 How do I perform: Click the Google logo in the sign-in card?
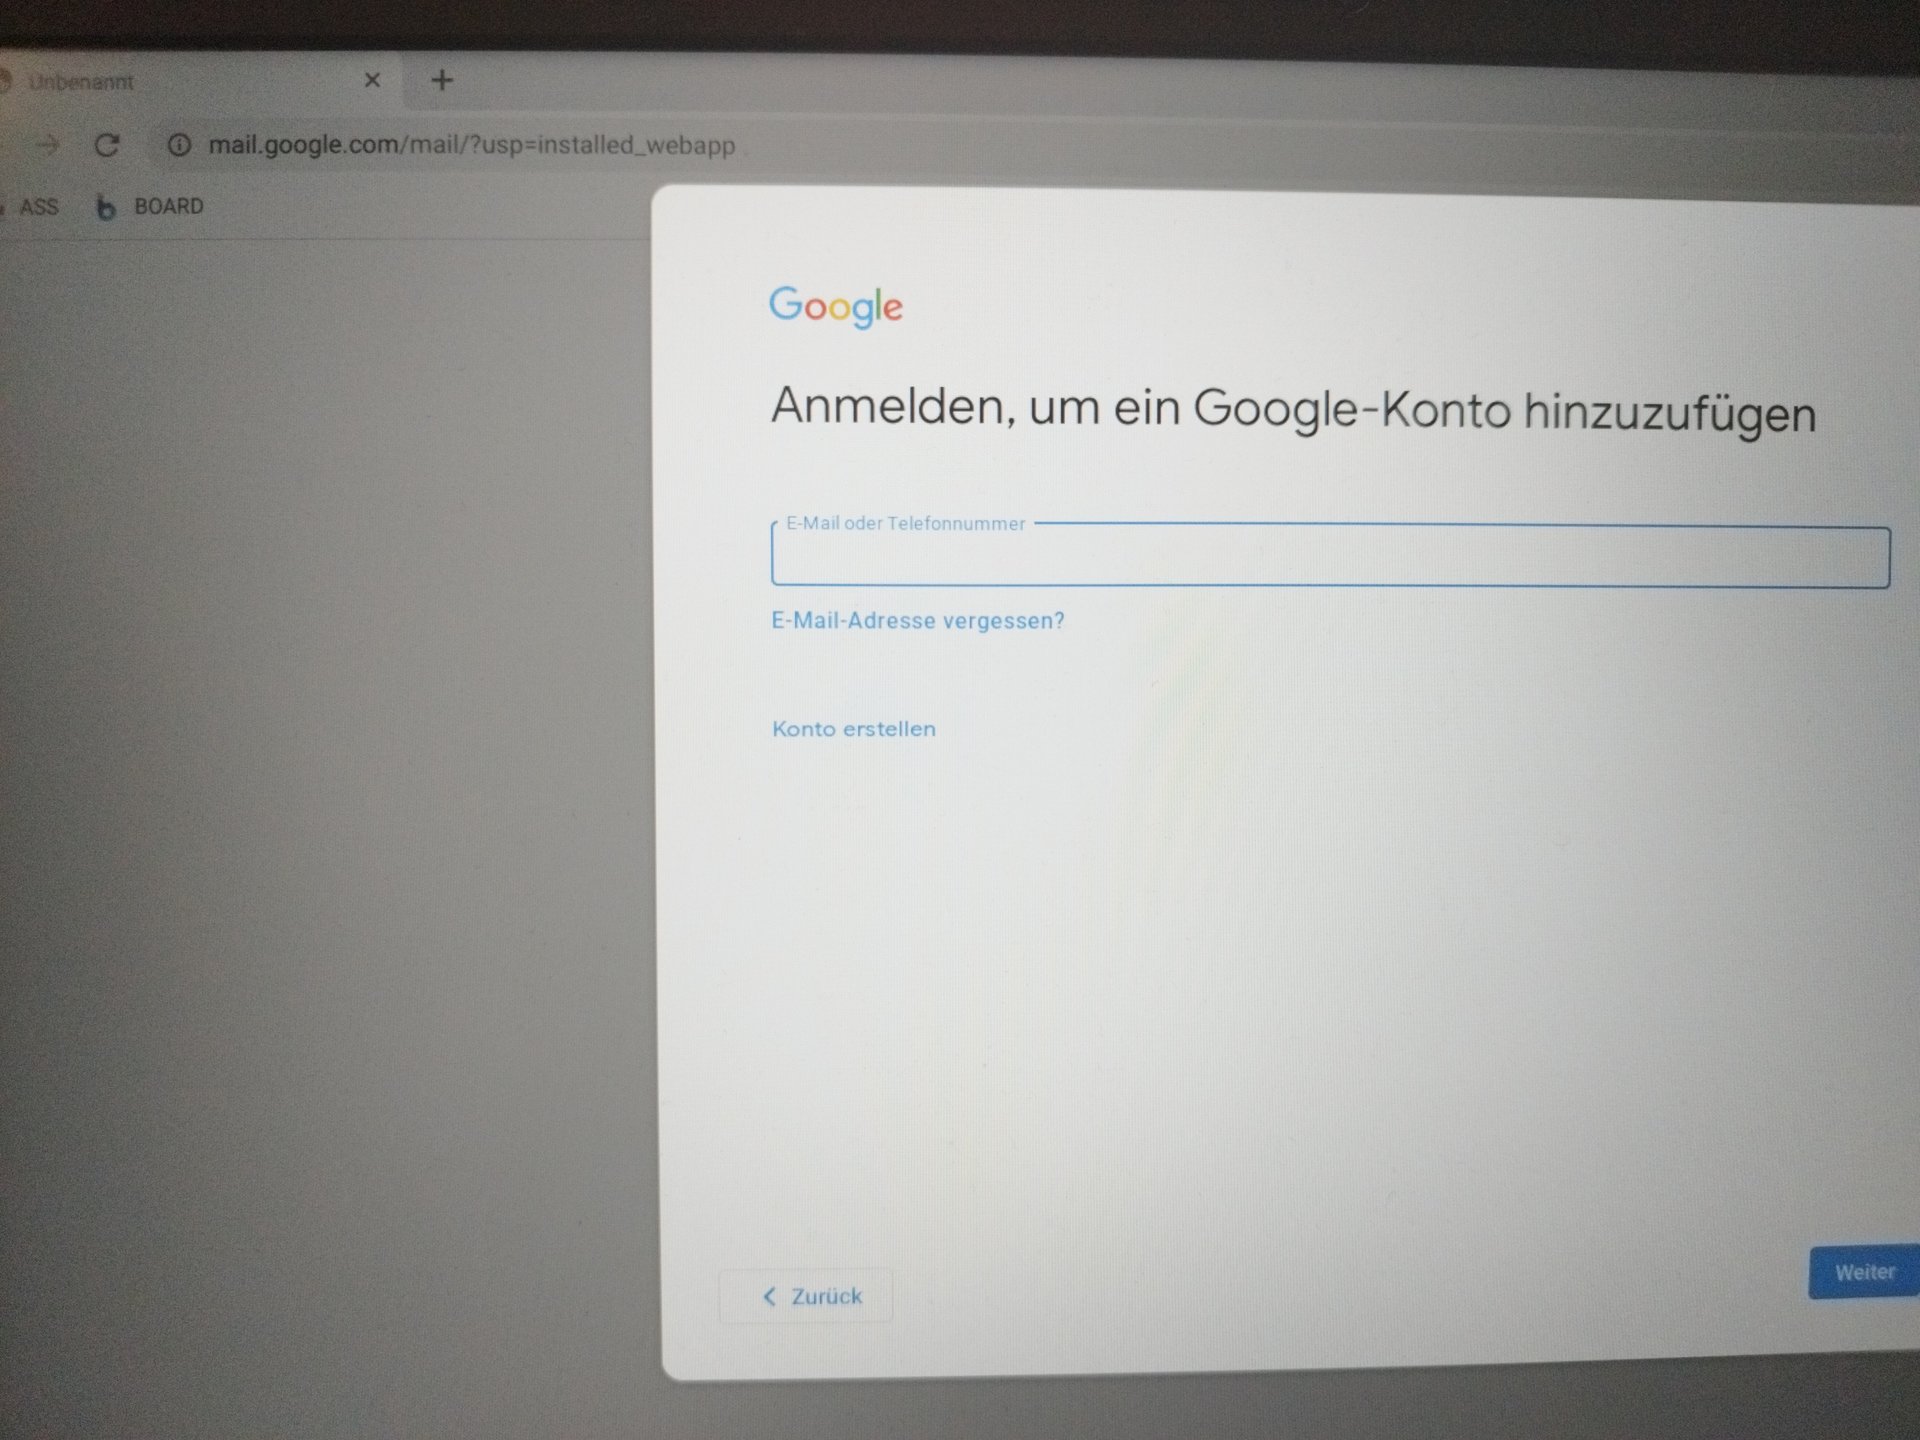[x=835, y=306]
